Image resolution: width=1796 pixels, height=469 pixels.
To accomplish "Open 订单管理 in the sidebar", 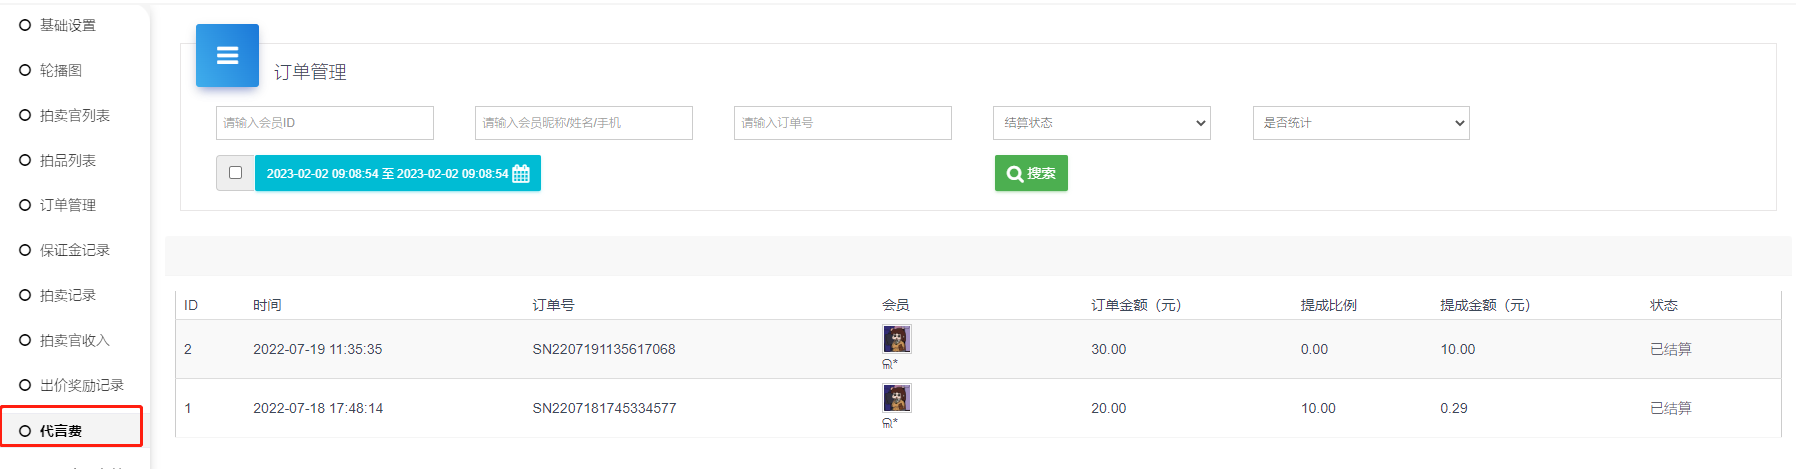I will point(67,205).
